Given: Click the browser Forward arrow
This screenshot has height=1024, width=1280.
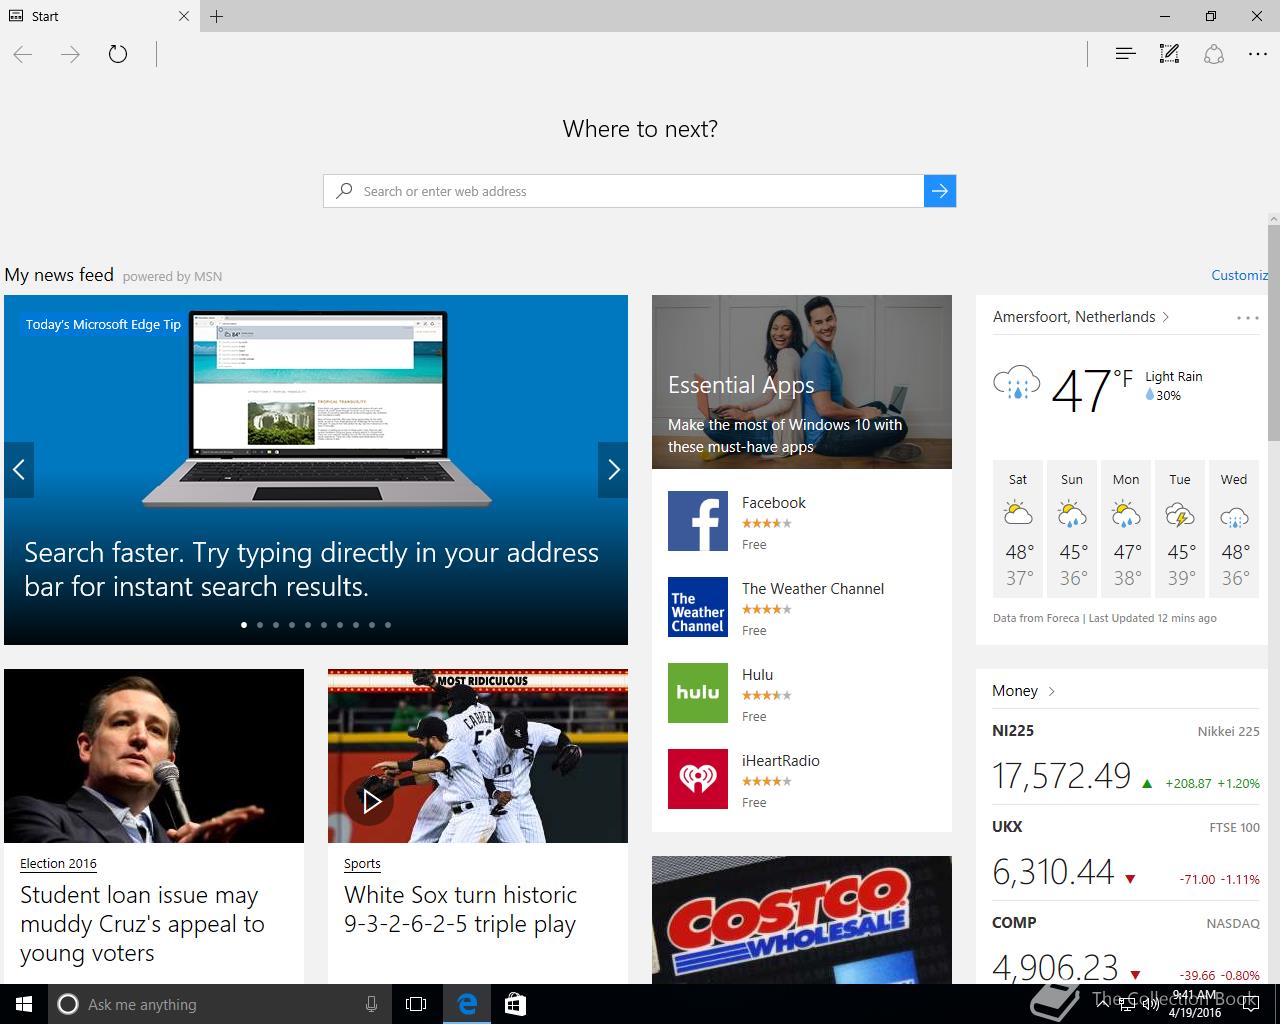Looking at the screenshot, I should (70, 54).
